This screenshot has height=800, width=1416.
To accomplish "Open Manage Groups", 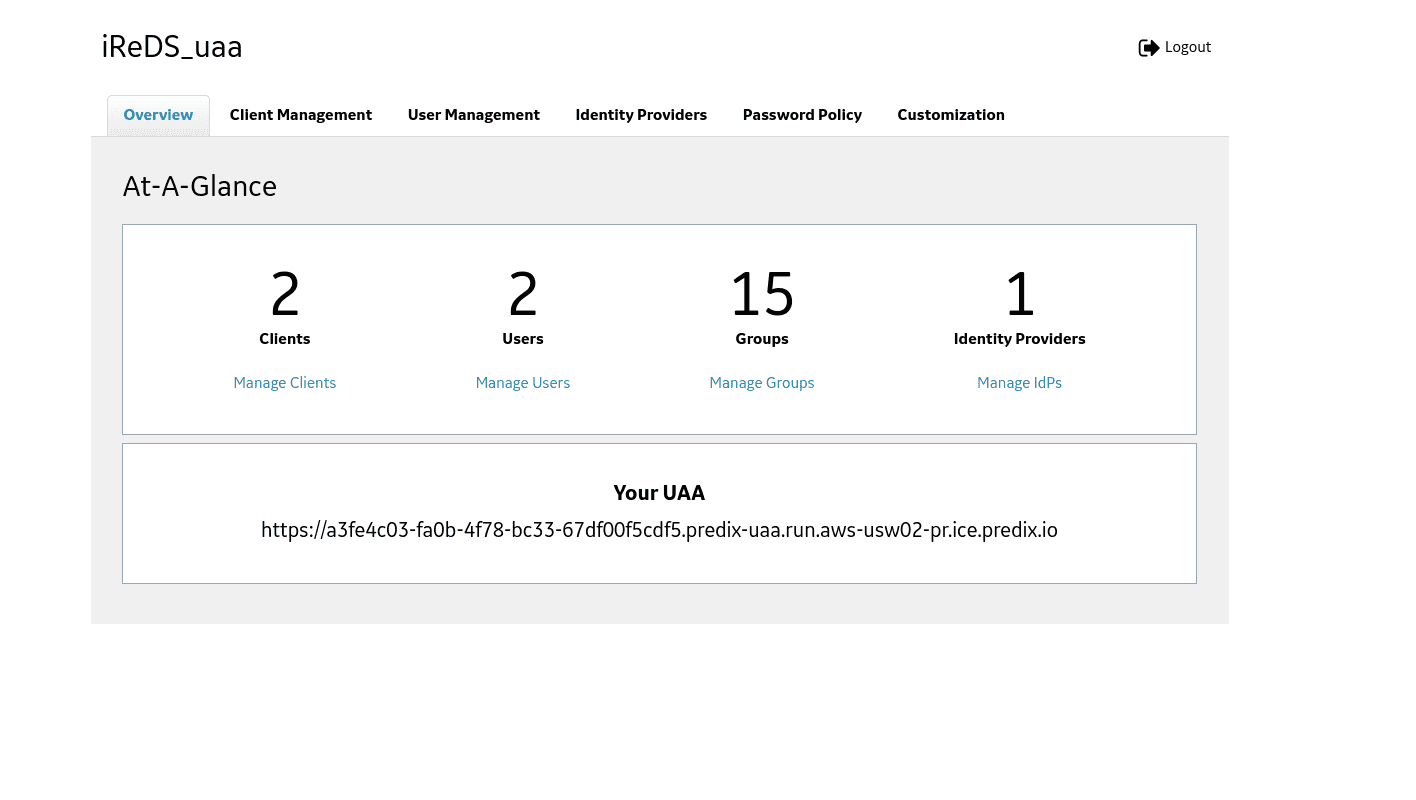I will click(762, 383).
